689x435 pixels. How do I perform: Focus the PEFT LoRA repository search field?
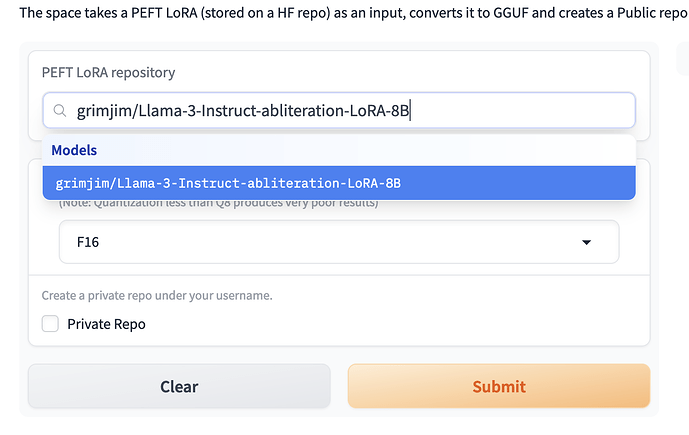(340, 111)
